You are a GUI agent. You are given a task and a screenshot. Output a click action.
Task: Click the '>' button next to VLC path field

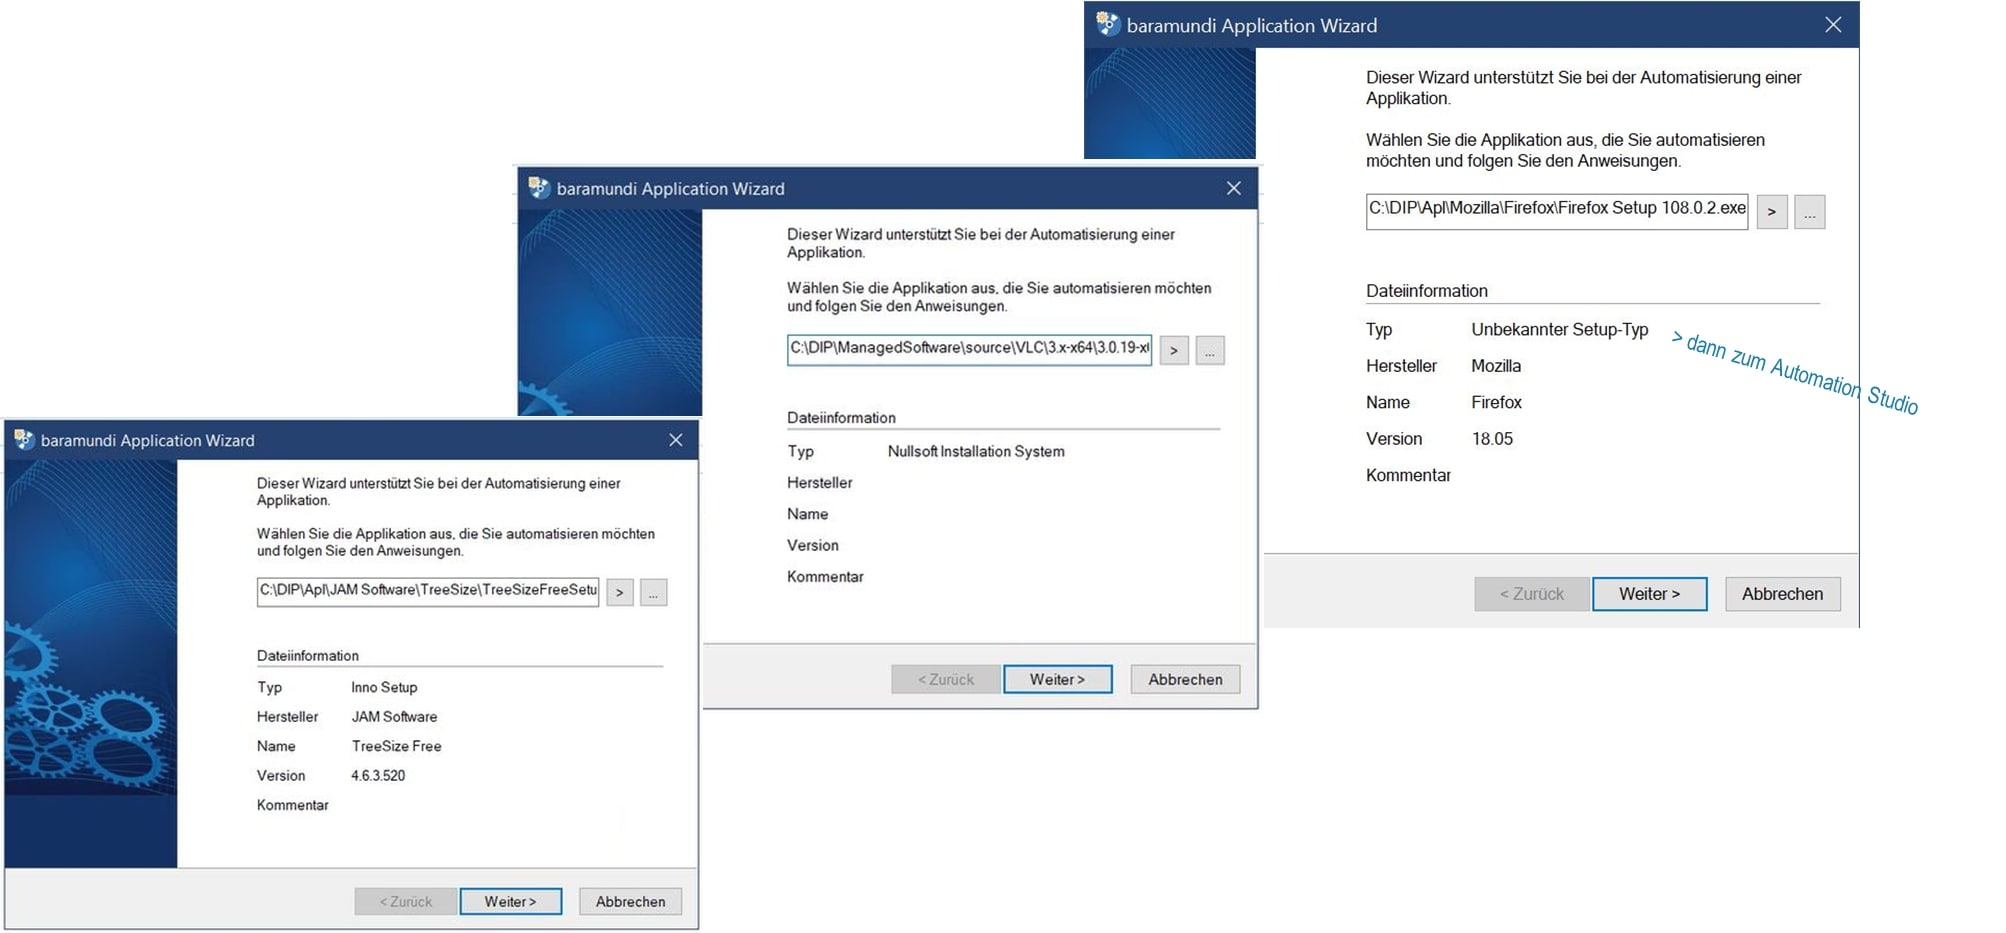(x=1174, y=350)
